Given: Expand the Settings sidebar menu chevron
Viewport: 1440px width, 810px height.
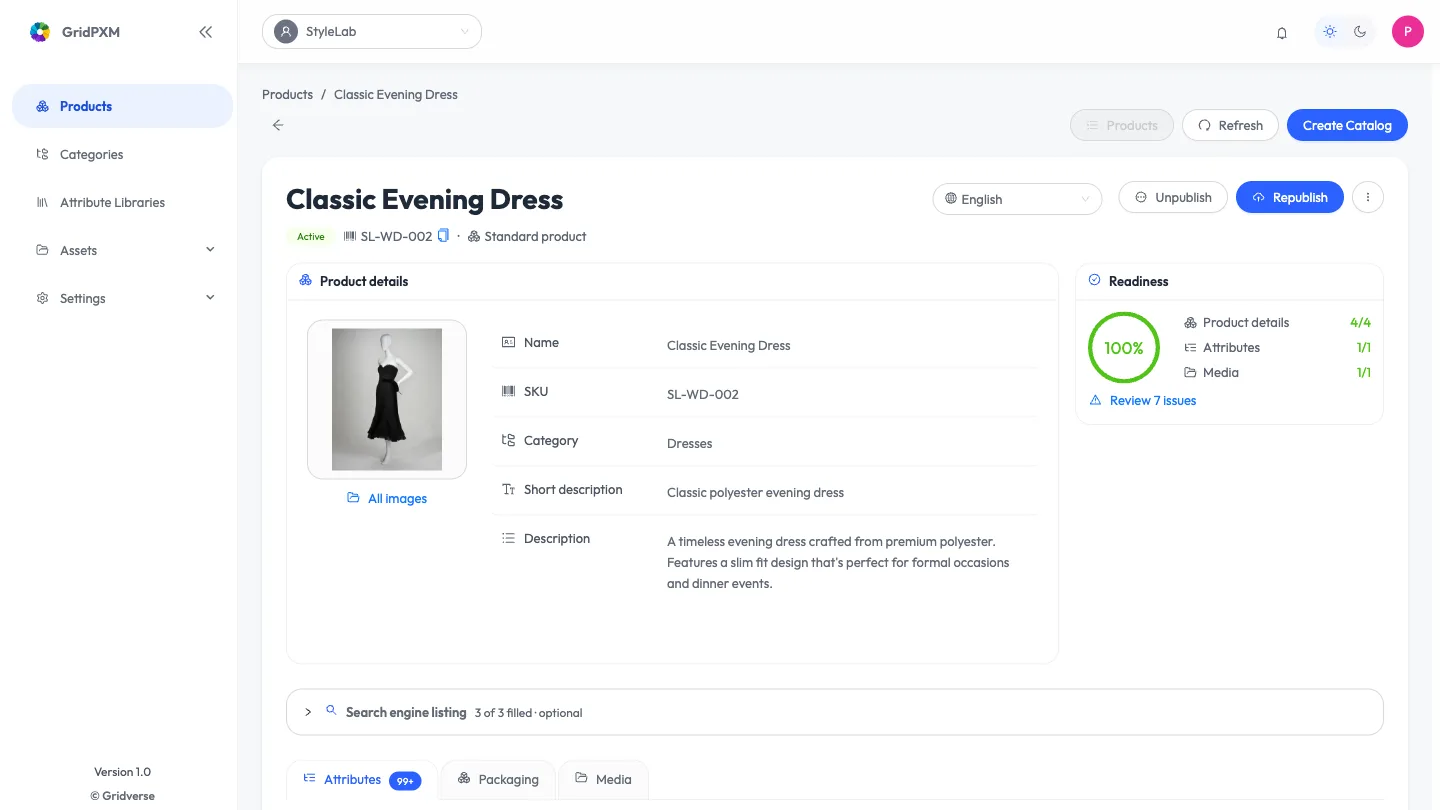Looking at the screenshot, I should click(210, 298).
